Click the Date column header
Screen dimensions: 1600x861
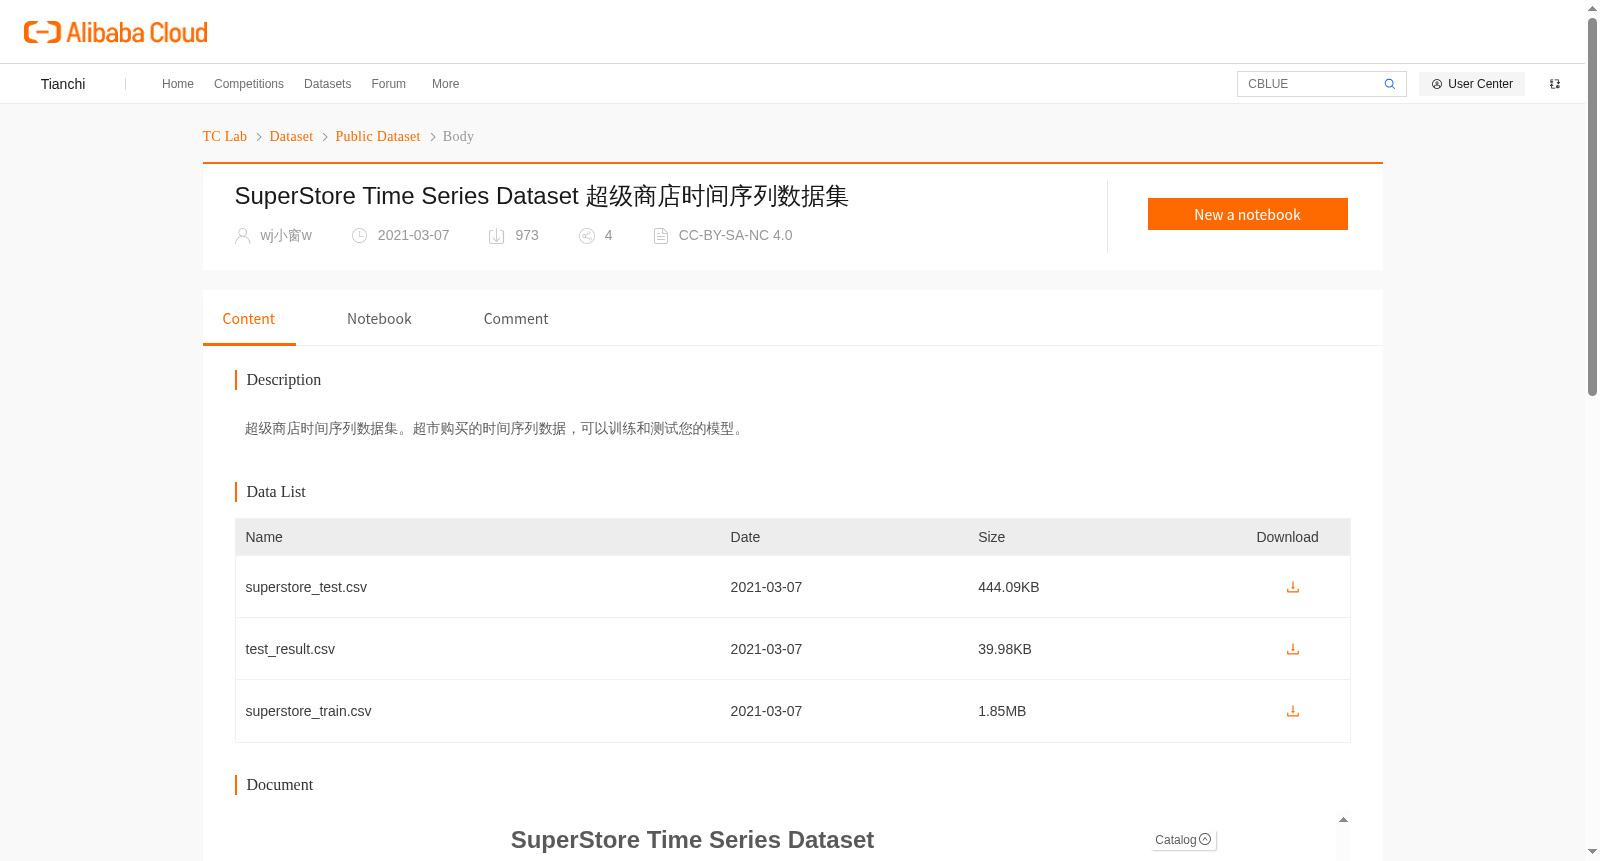tap(745, 537)
